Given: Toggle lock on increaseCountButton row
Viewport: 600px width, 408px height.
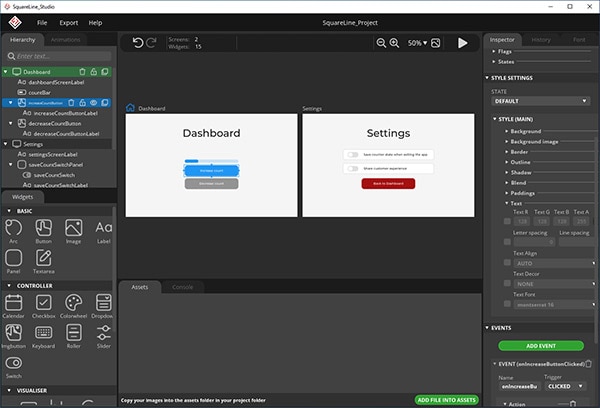Looking at the screenshot, I should pyautogui.click(x=82, y=103).
